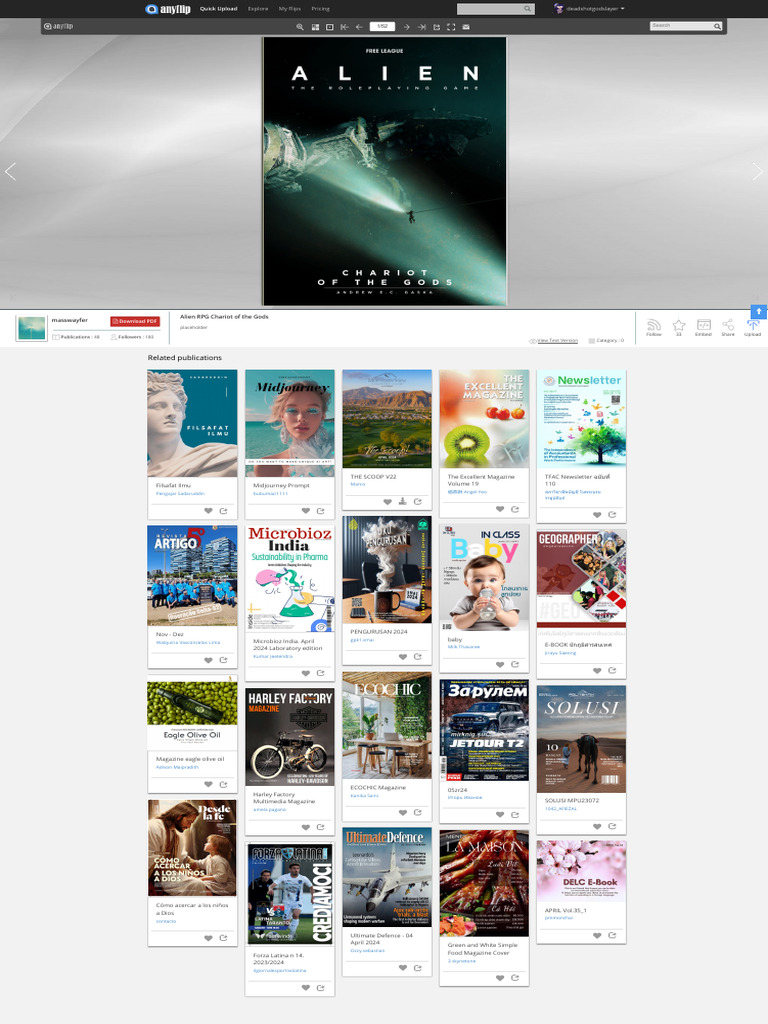Jump to last page with the toolbar icon

[x=421, y=27]
